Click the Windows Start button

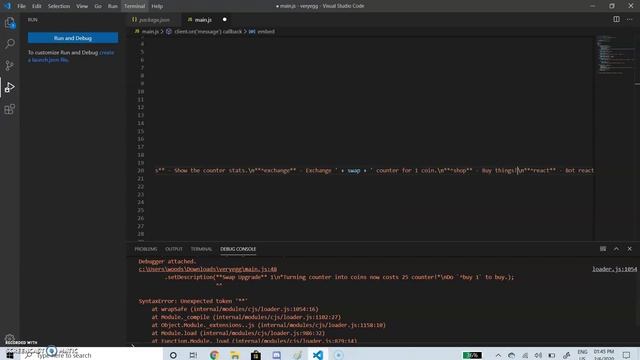10,355
